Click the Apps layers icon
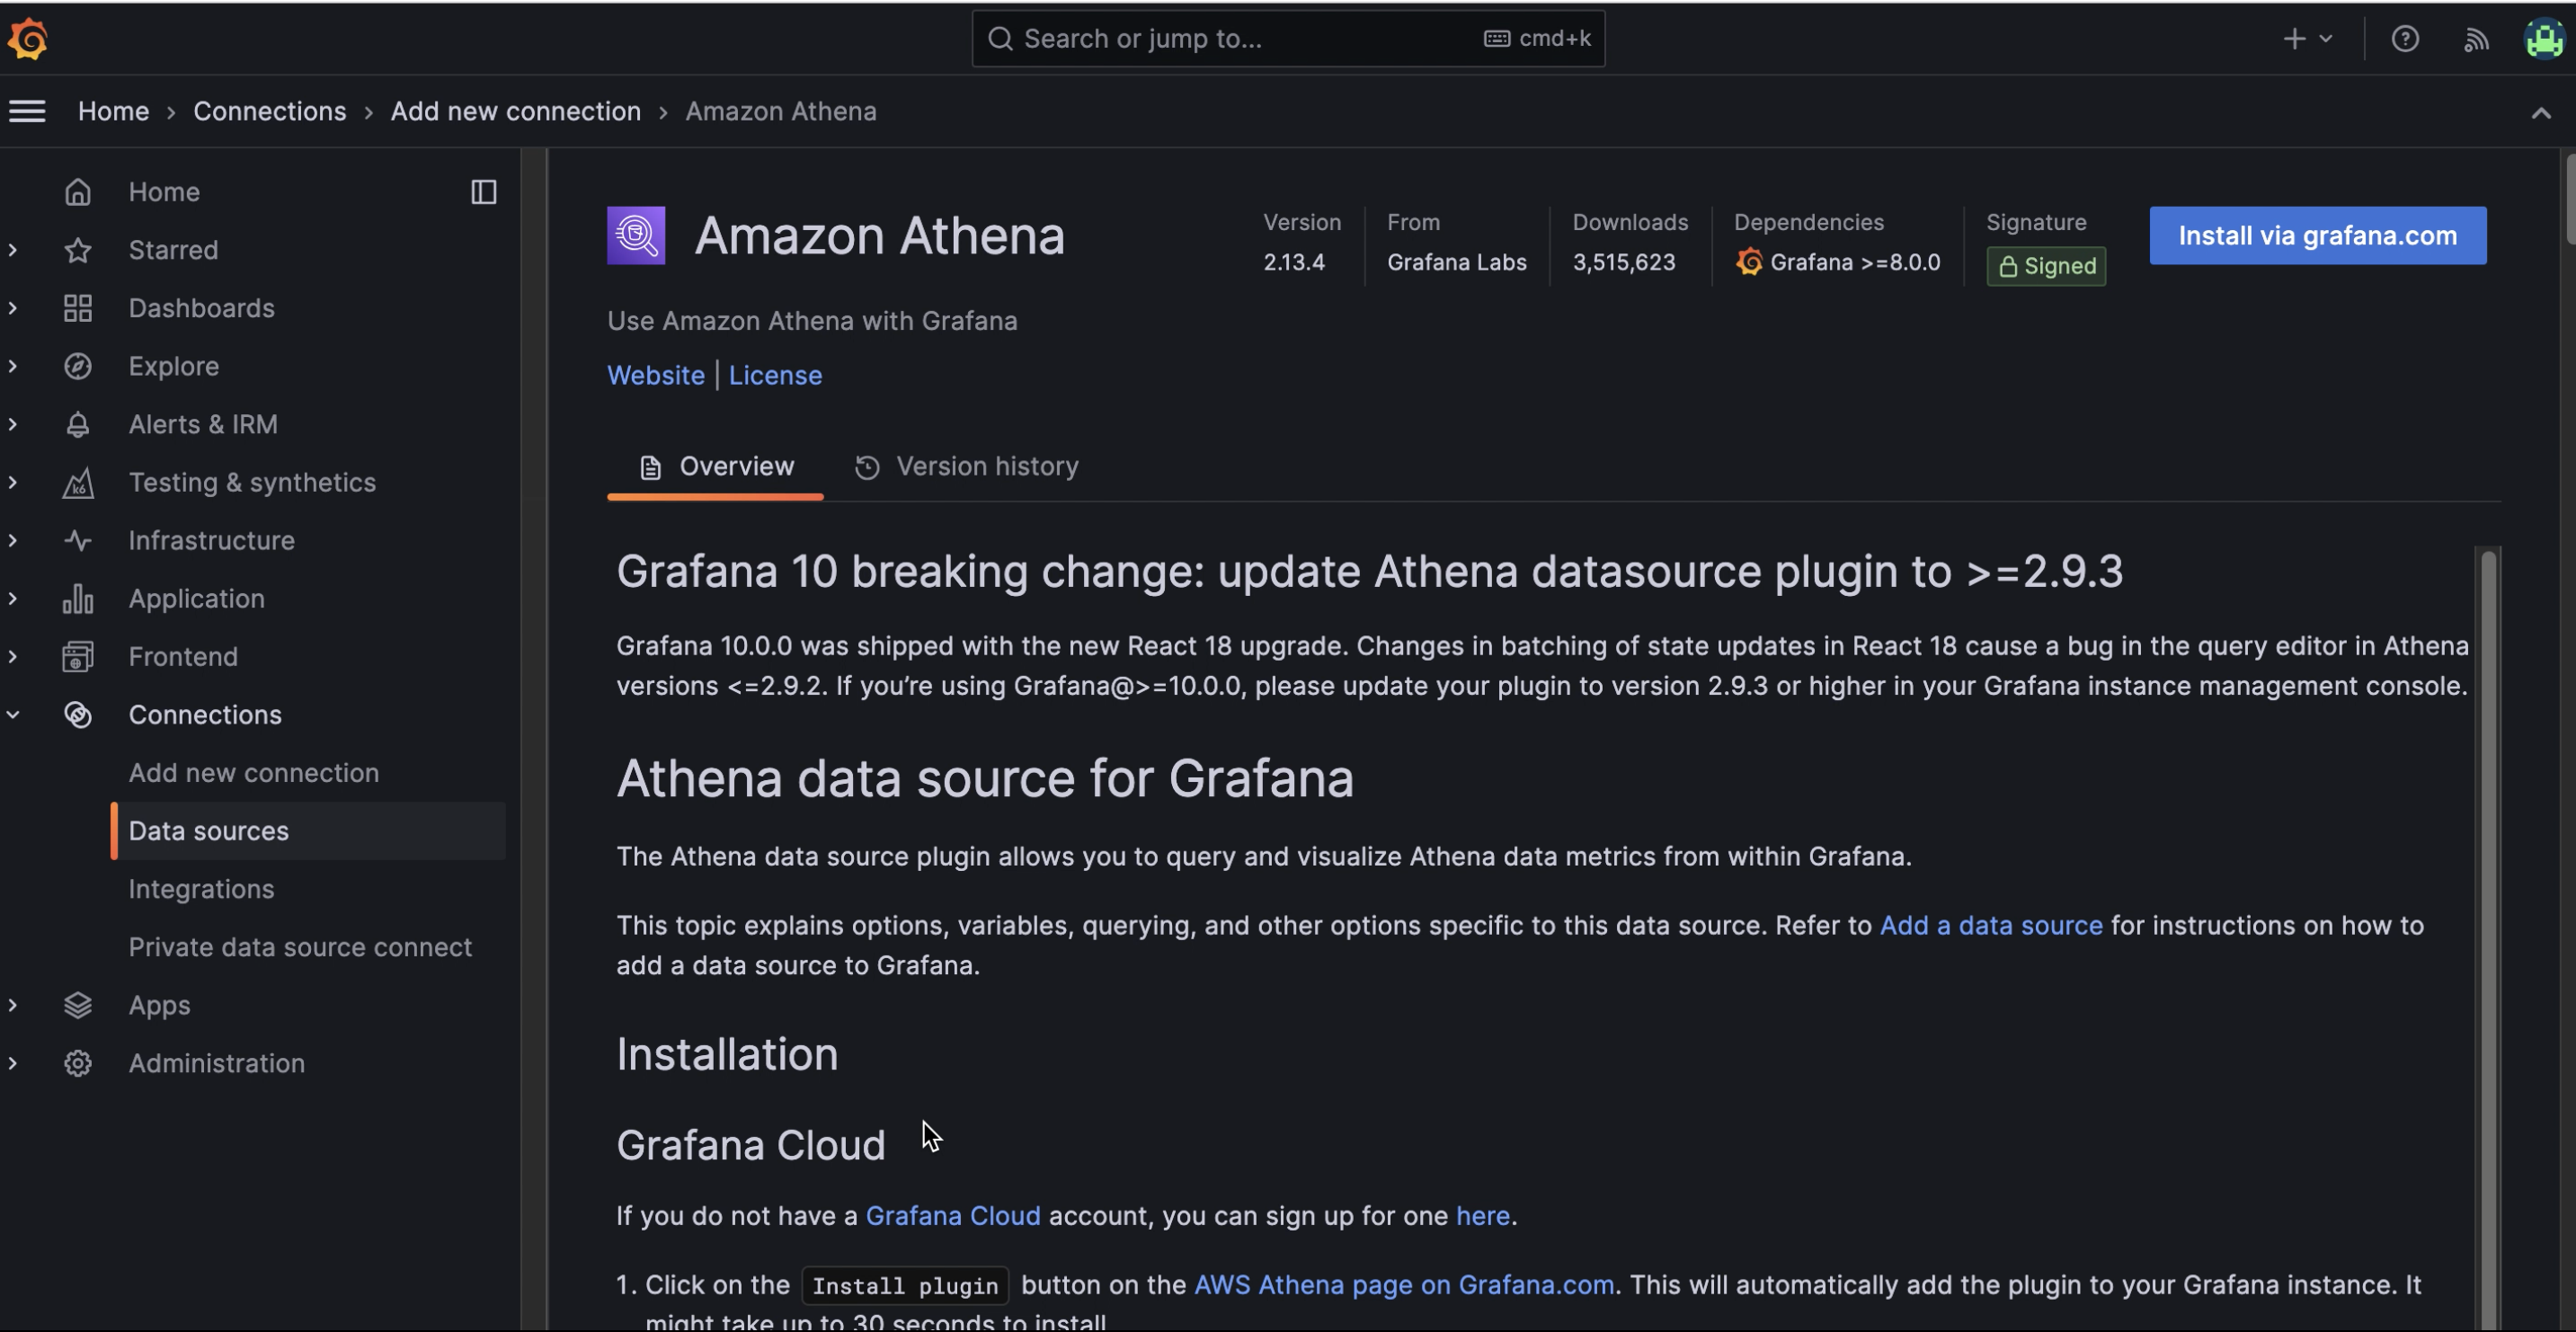 coord(78,1004)
